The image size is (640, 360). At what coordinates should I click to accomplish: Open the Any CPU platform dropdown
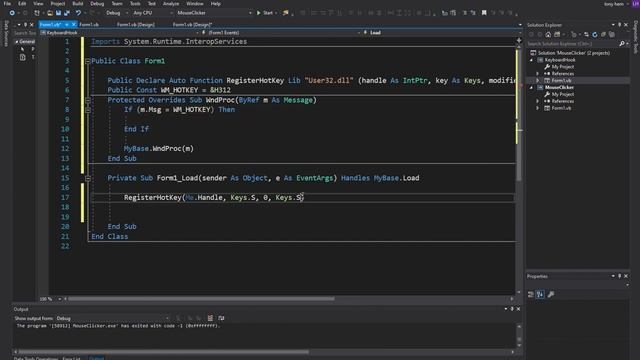pos(153,13)
